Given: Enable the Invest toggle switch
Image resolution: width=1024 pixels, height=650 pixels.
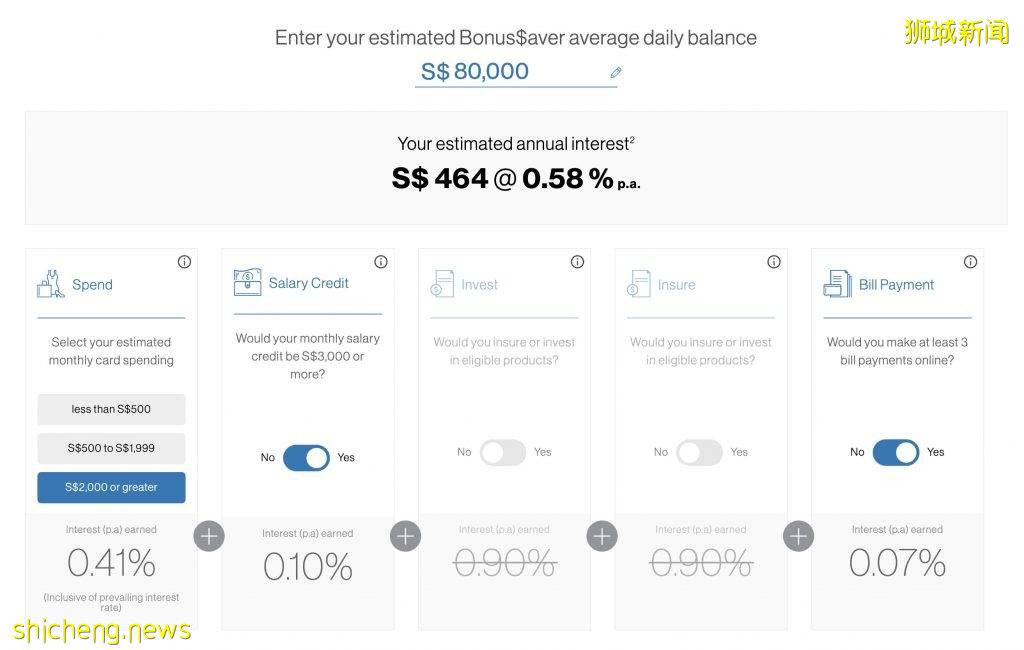Looking at the screenshot, I should click(x=503, y=452).
